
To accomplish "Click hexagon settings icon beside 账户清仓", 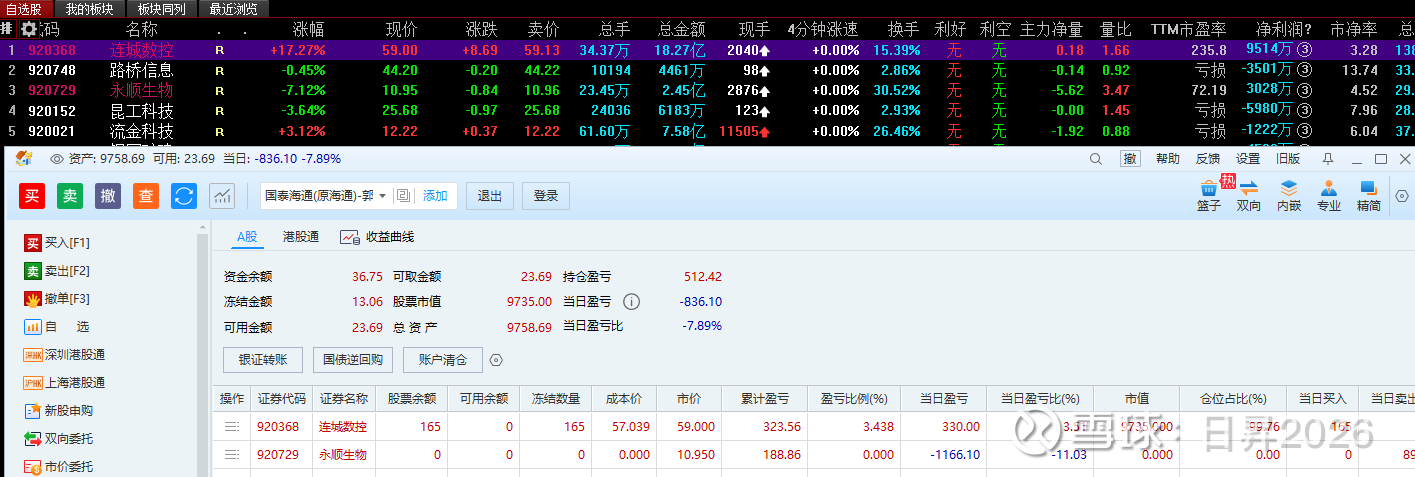I will (496, 360).
